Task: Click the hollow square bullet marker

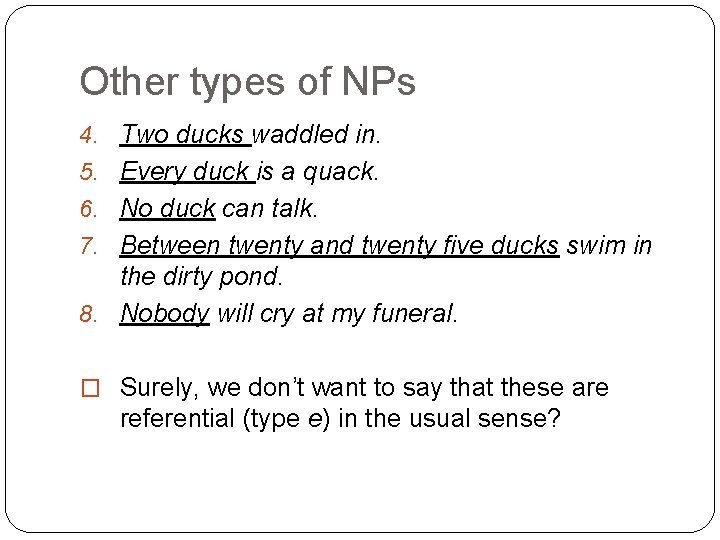Action: (x=90, y=388)
